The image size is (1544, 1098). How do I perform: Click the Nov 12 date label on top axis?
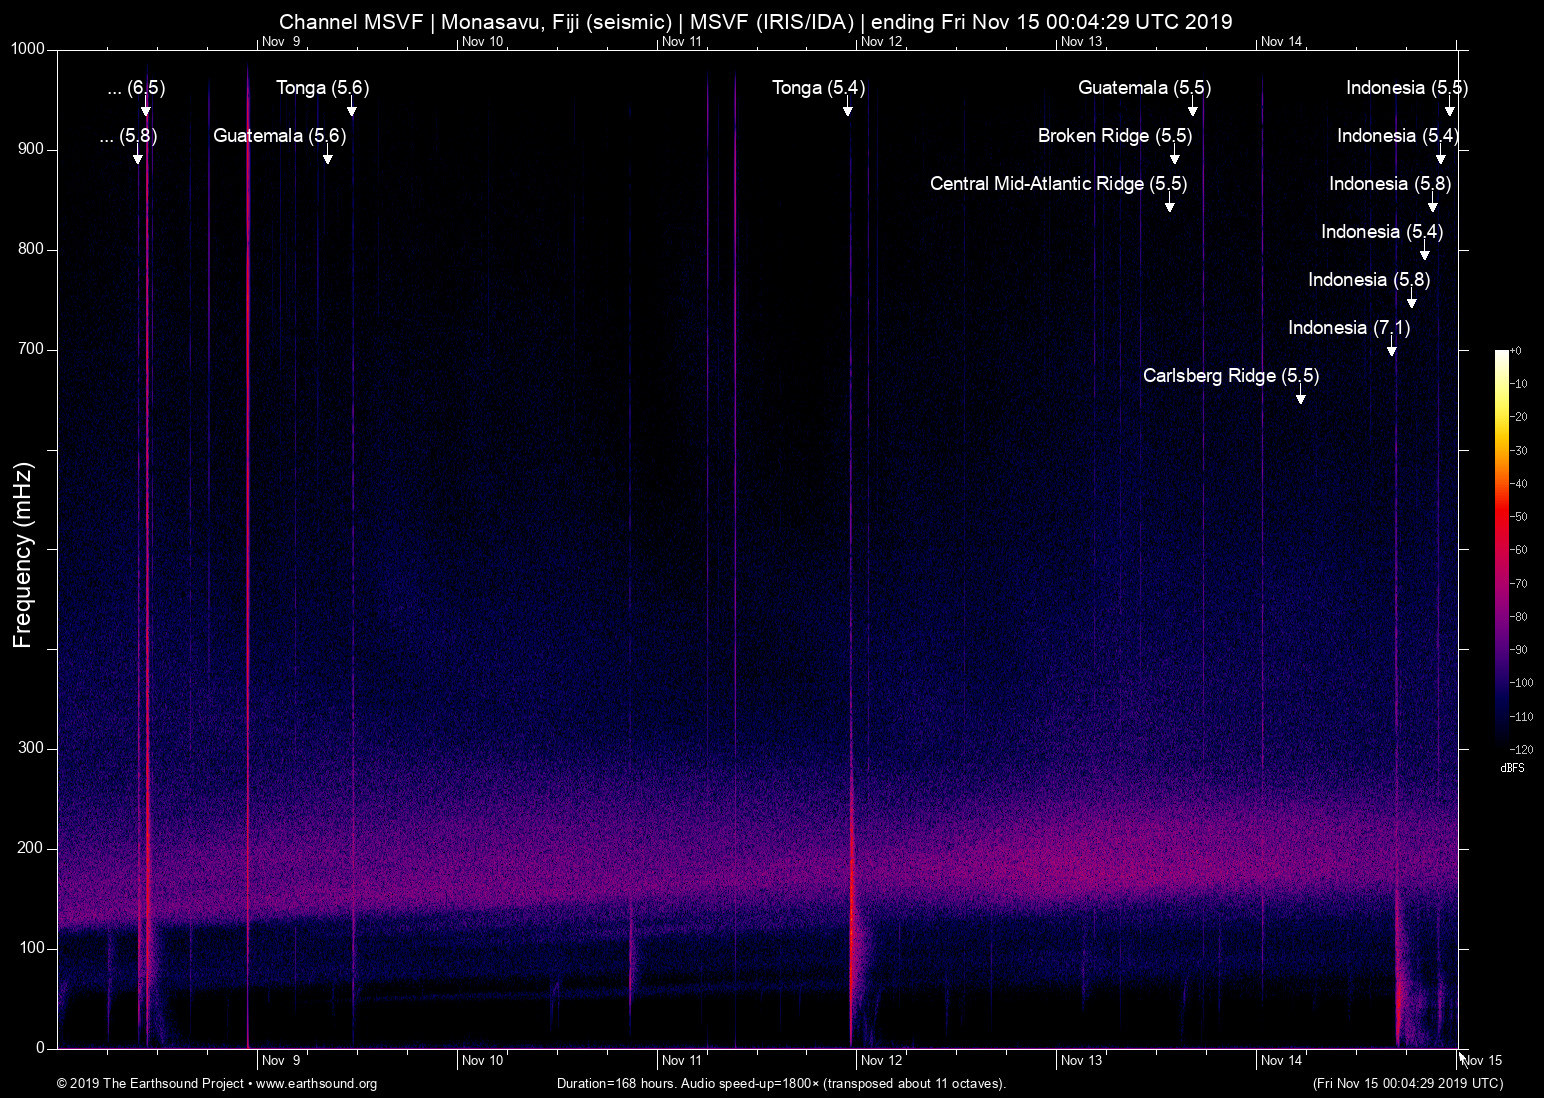[x=881, y=42]
